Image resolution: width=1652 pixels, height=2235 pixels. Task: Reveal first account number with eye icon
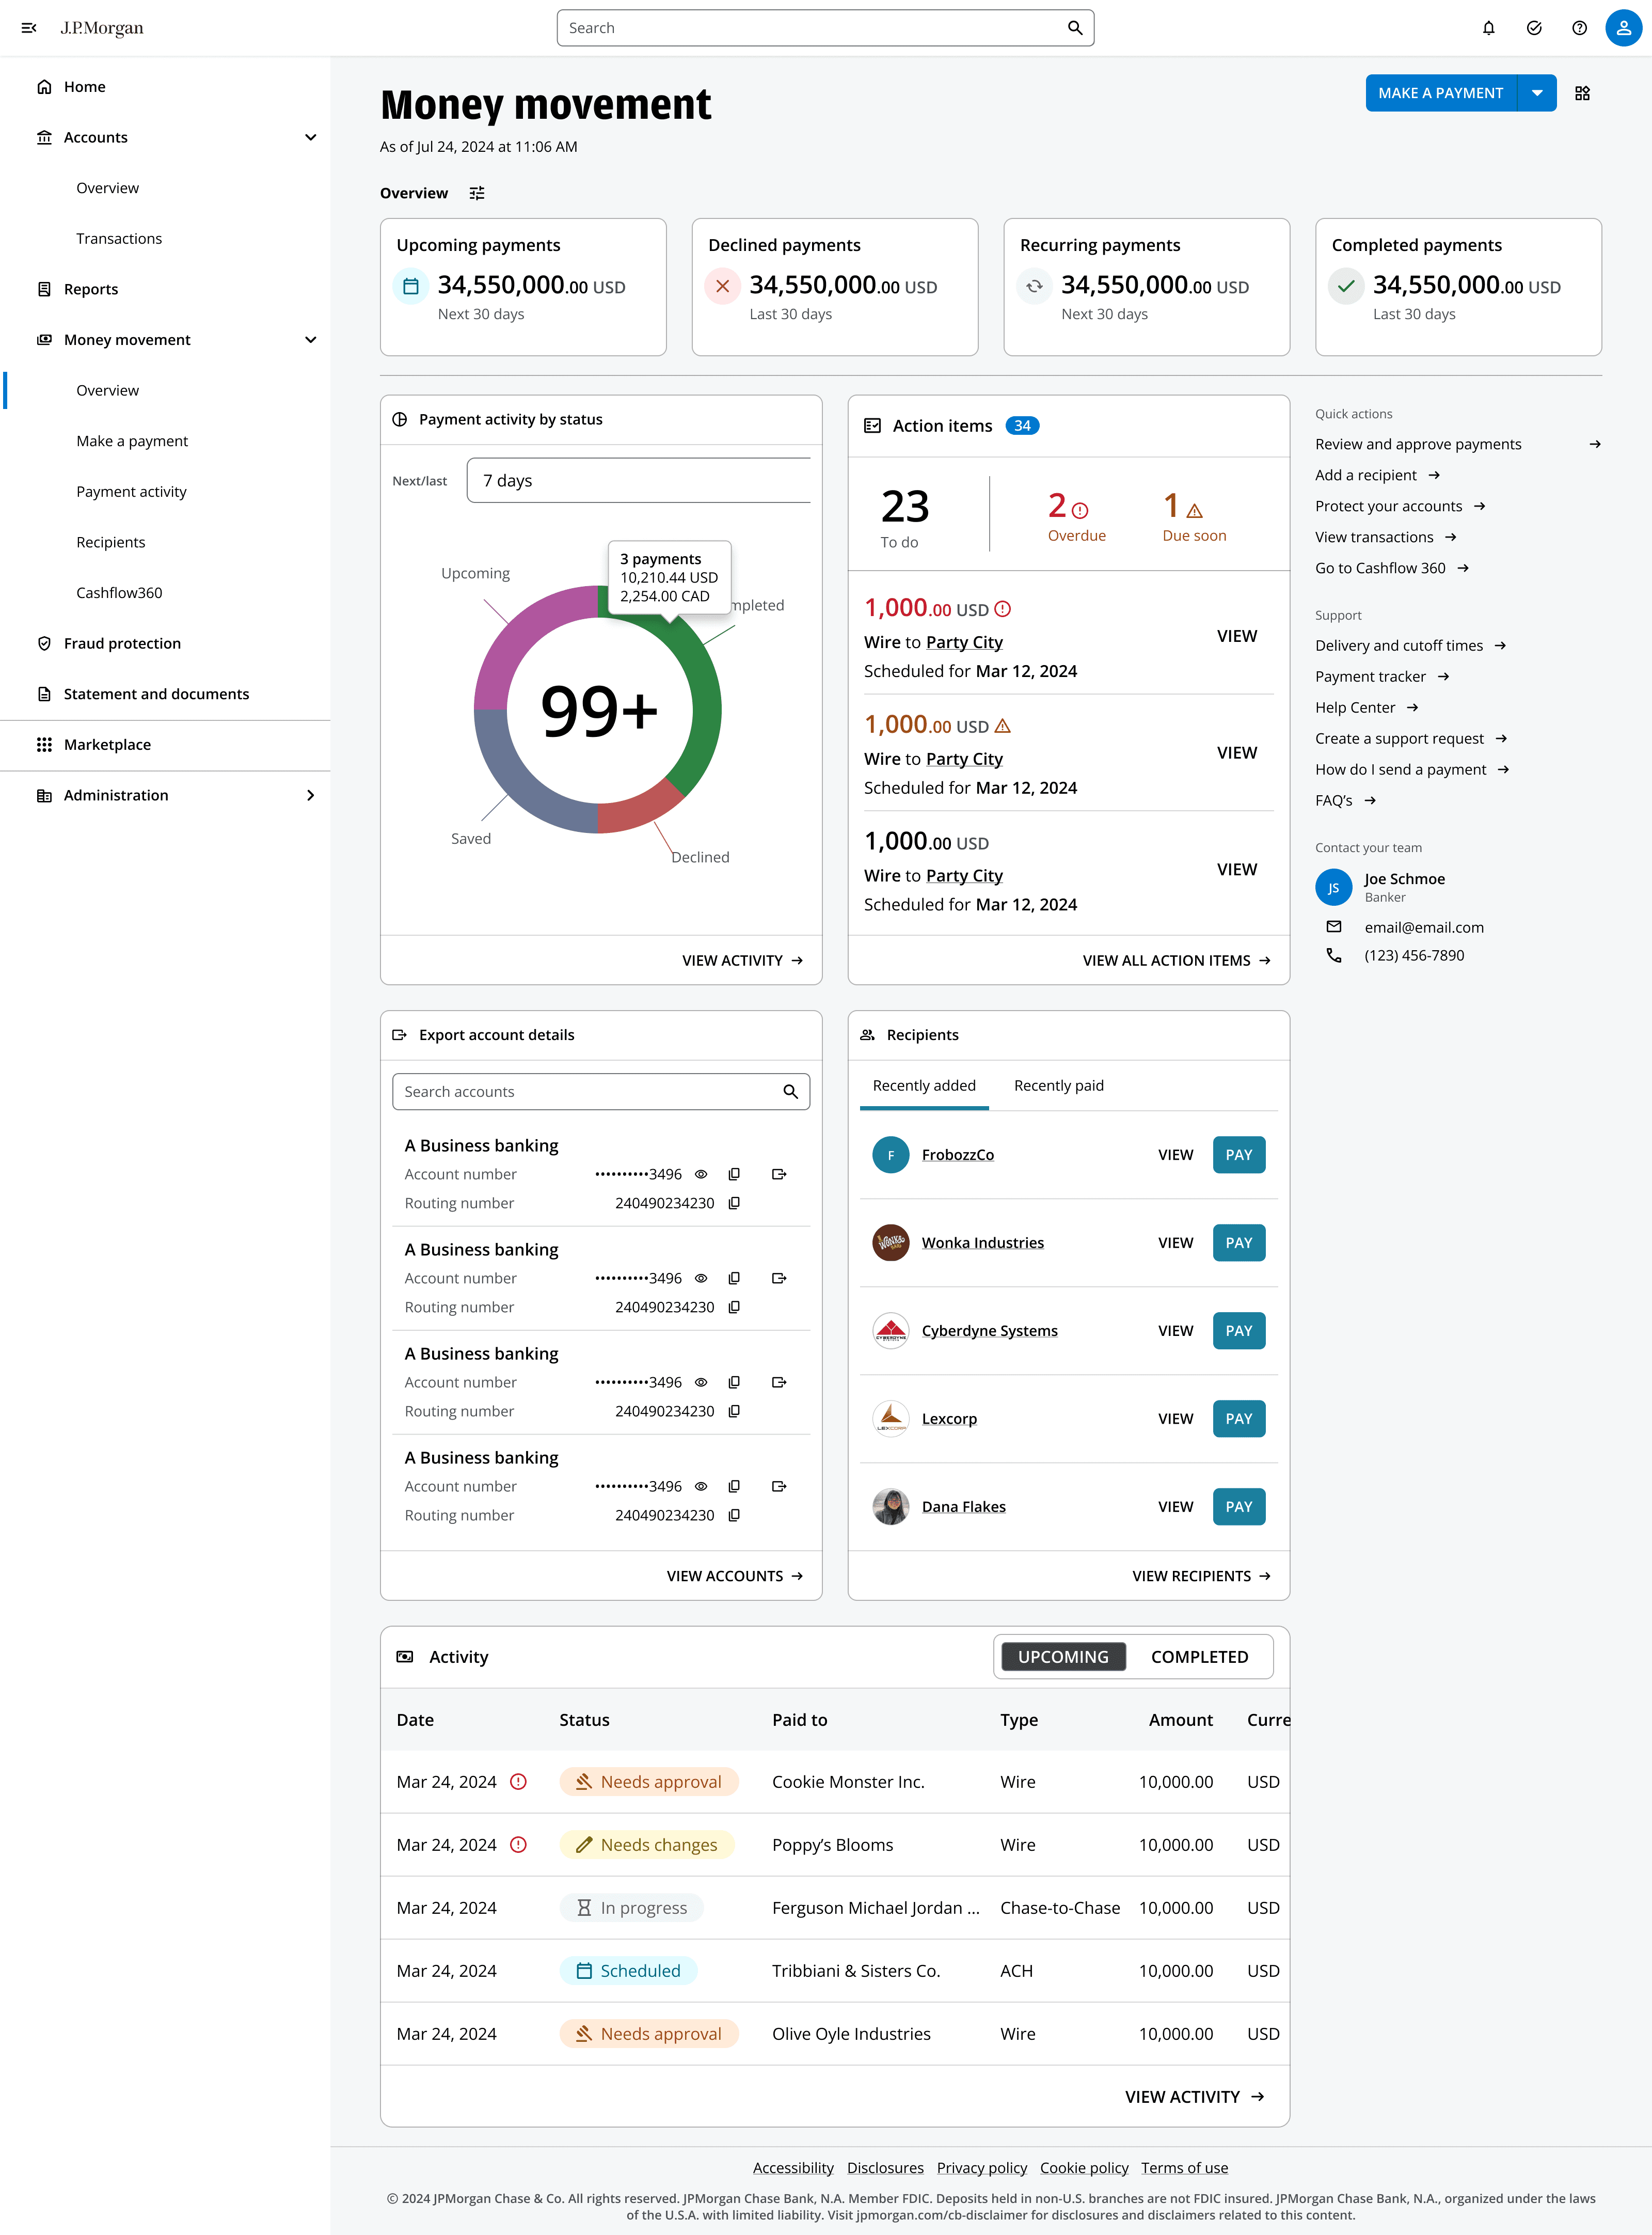pyautogui.click(x=701, y=1174)
